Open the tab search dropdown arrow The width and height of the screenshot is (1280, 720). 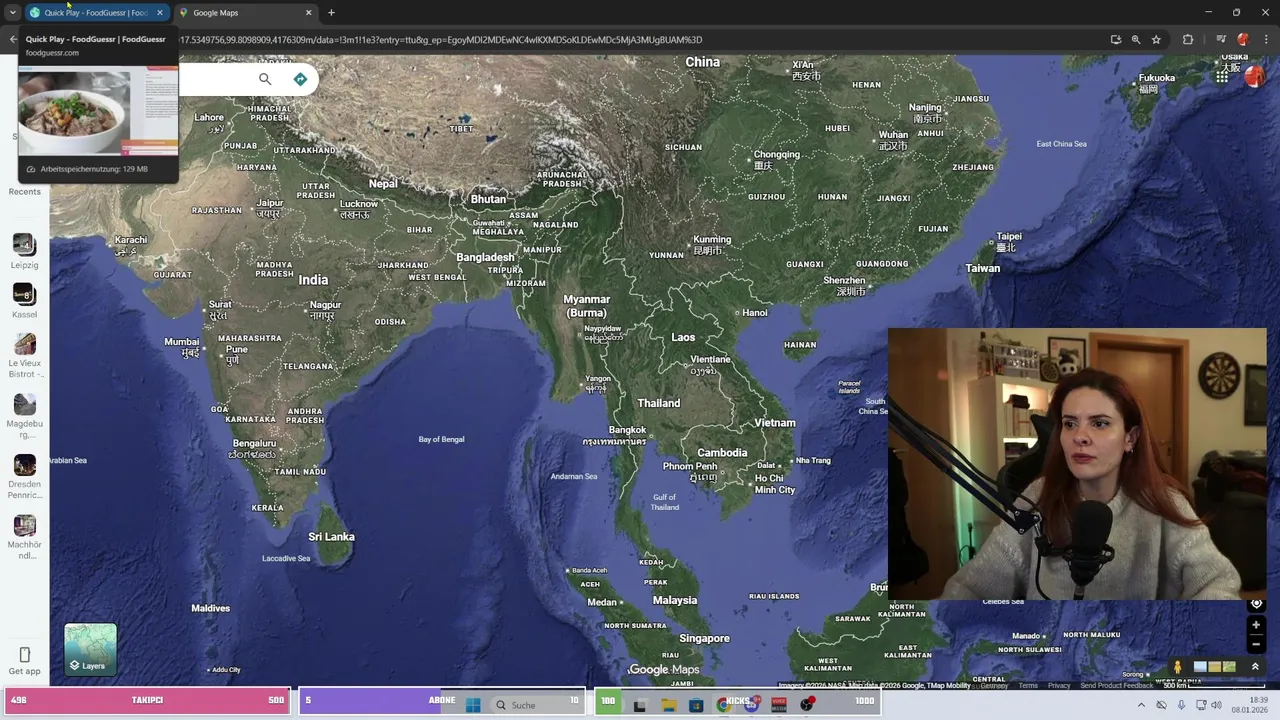tap(12, 13)
